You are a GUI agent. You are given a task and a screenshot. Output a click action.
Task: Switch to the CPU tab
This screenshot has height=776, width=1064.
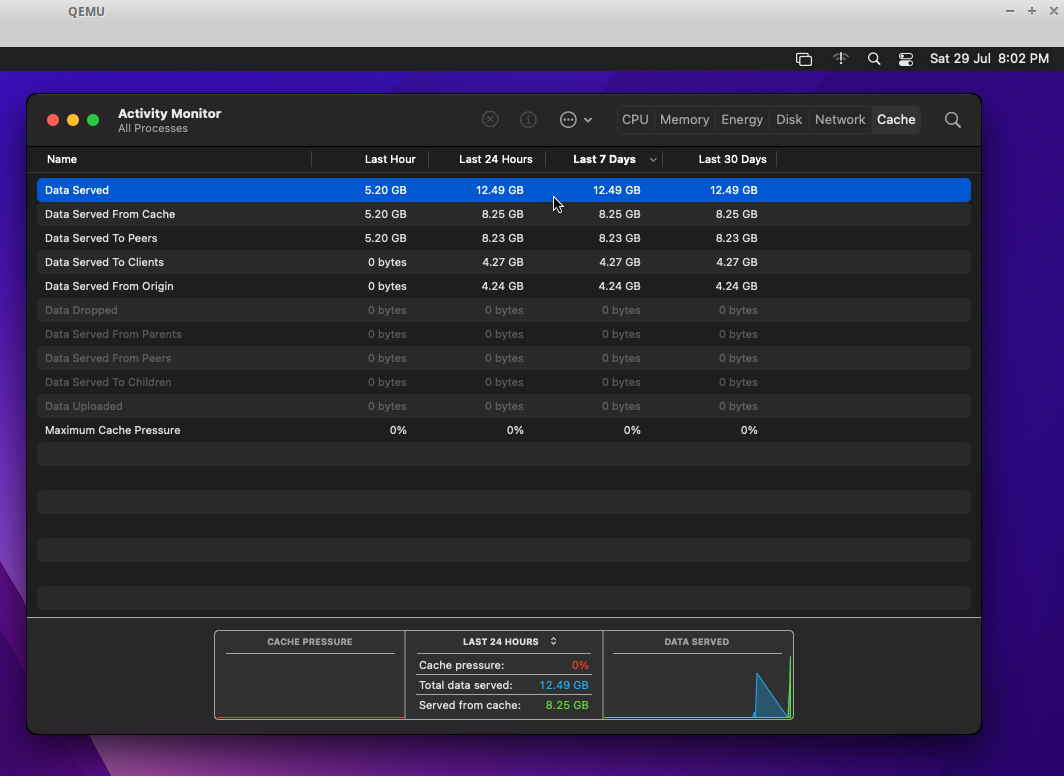635,120
